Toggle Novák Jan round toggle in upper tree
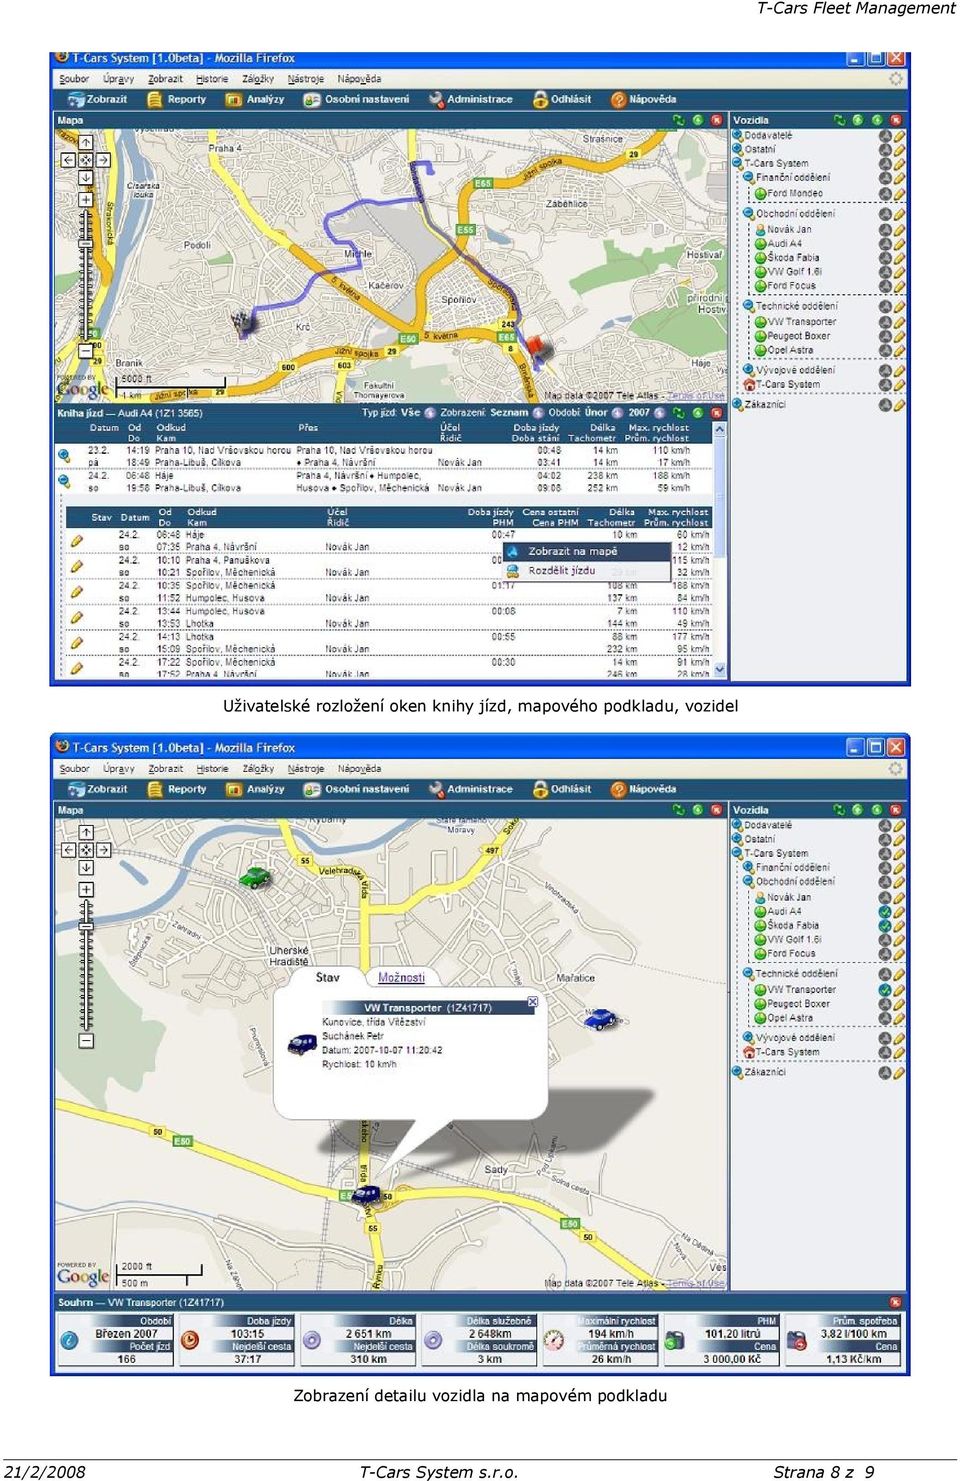 point(885,229)
